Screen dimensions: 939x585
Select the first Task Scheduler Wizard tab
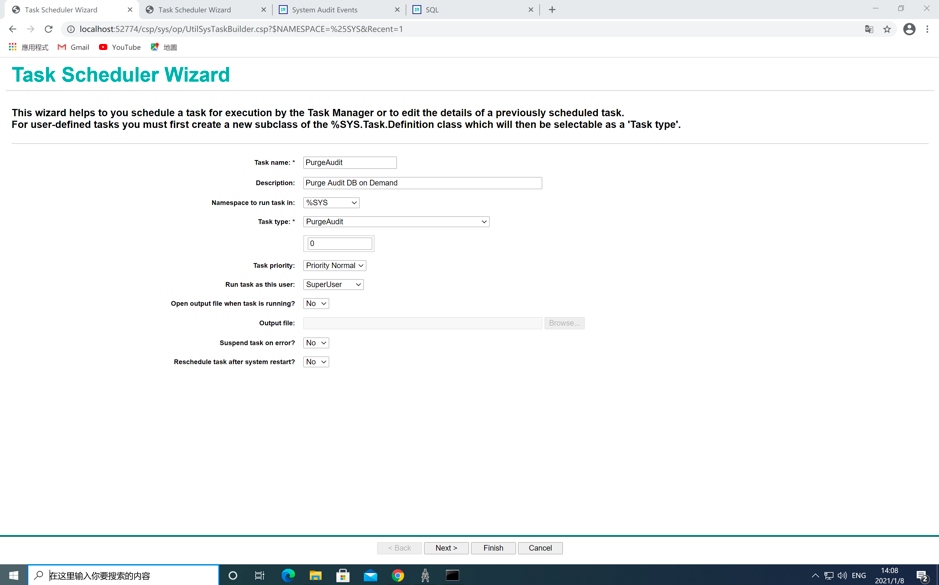[60, 10]
